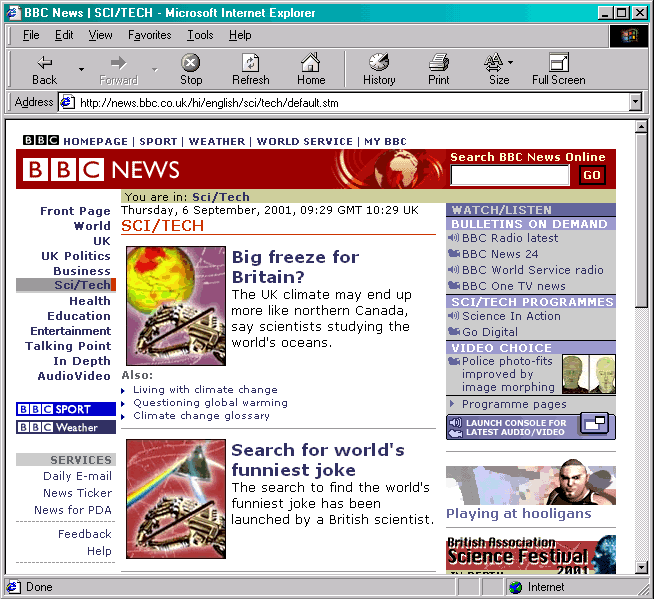Play Go Digital video icon
Screen dimensions: 654x599
(x=453, y=331)
